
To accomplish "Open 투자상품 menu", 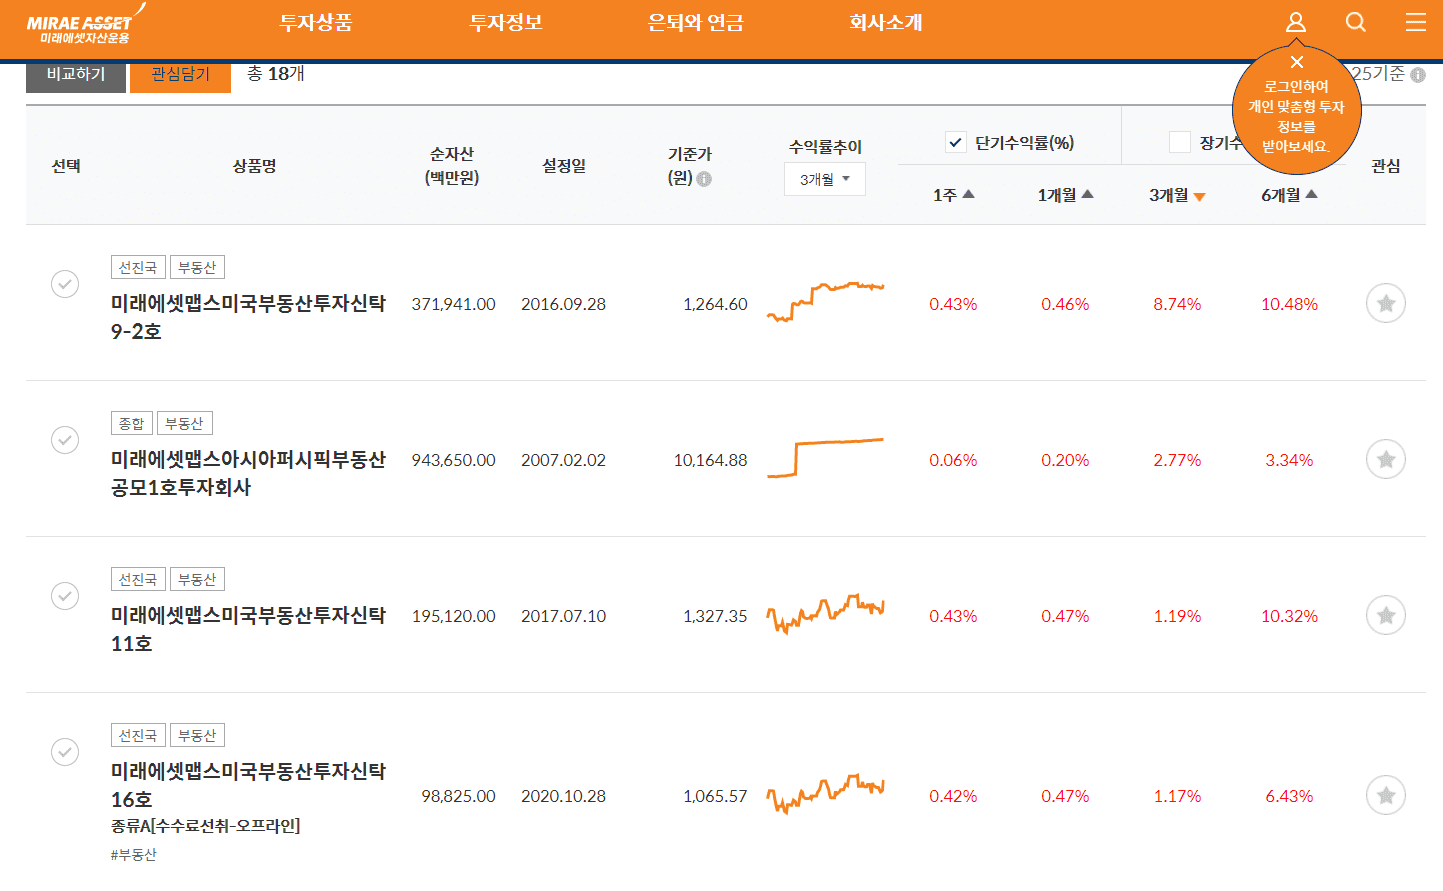I will coord(316,23).
